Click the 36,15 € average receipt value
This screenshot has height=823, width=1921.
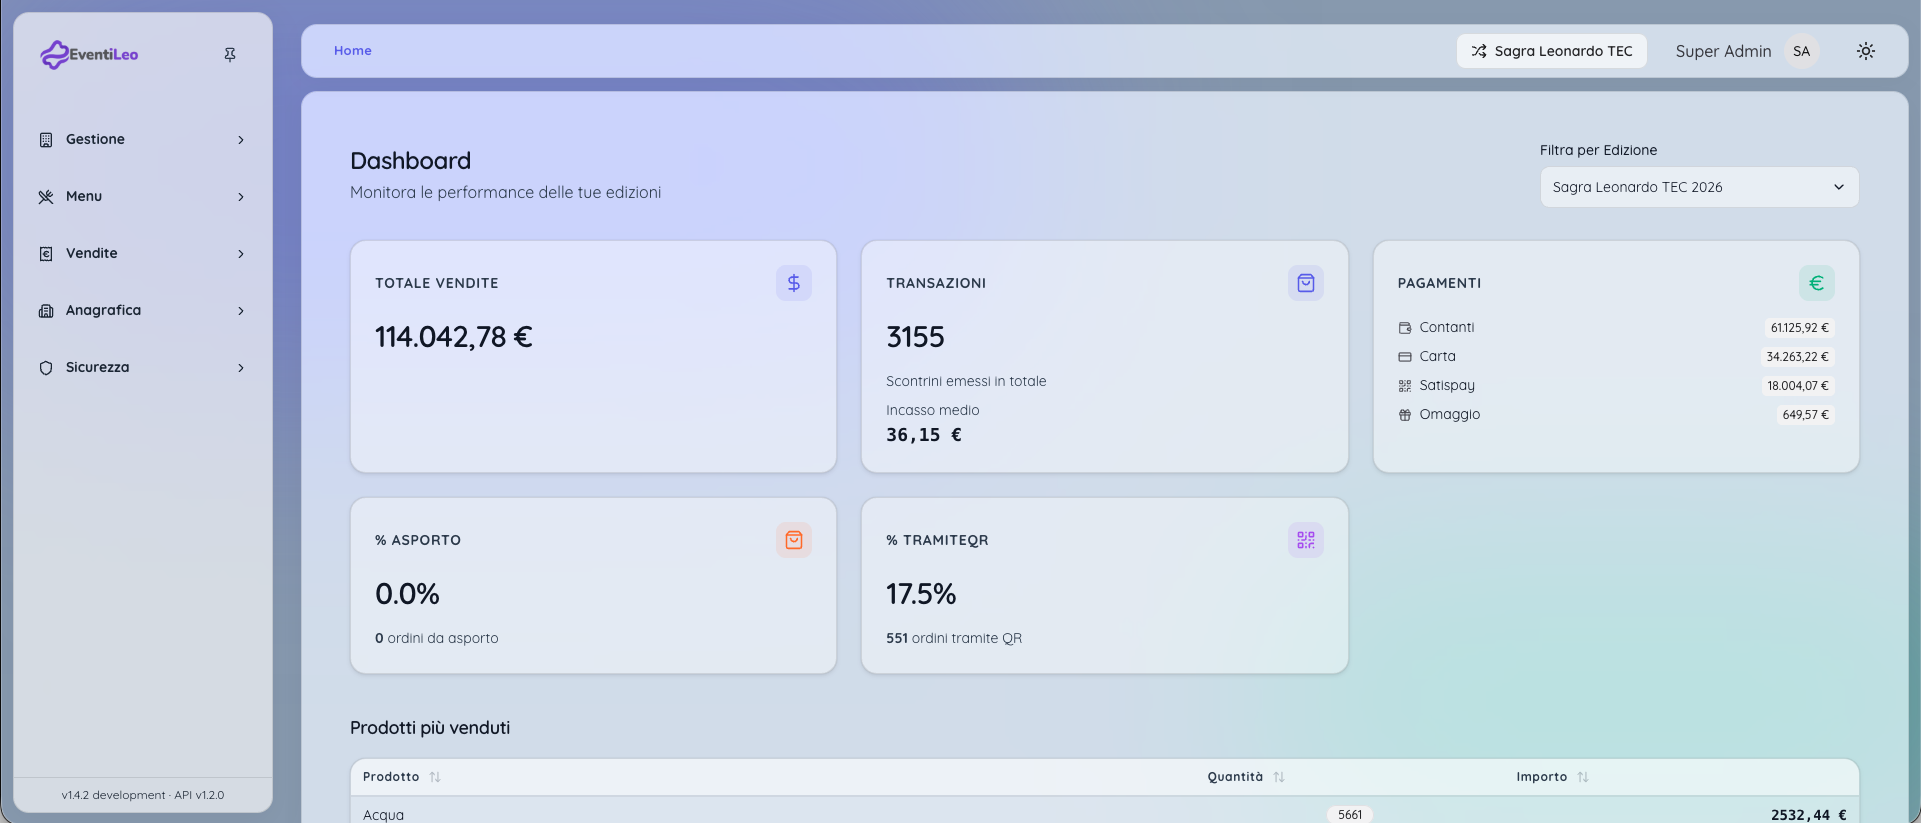coord(924,435)
